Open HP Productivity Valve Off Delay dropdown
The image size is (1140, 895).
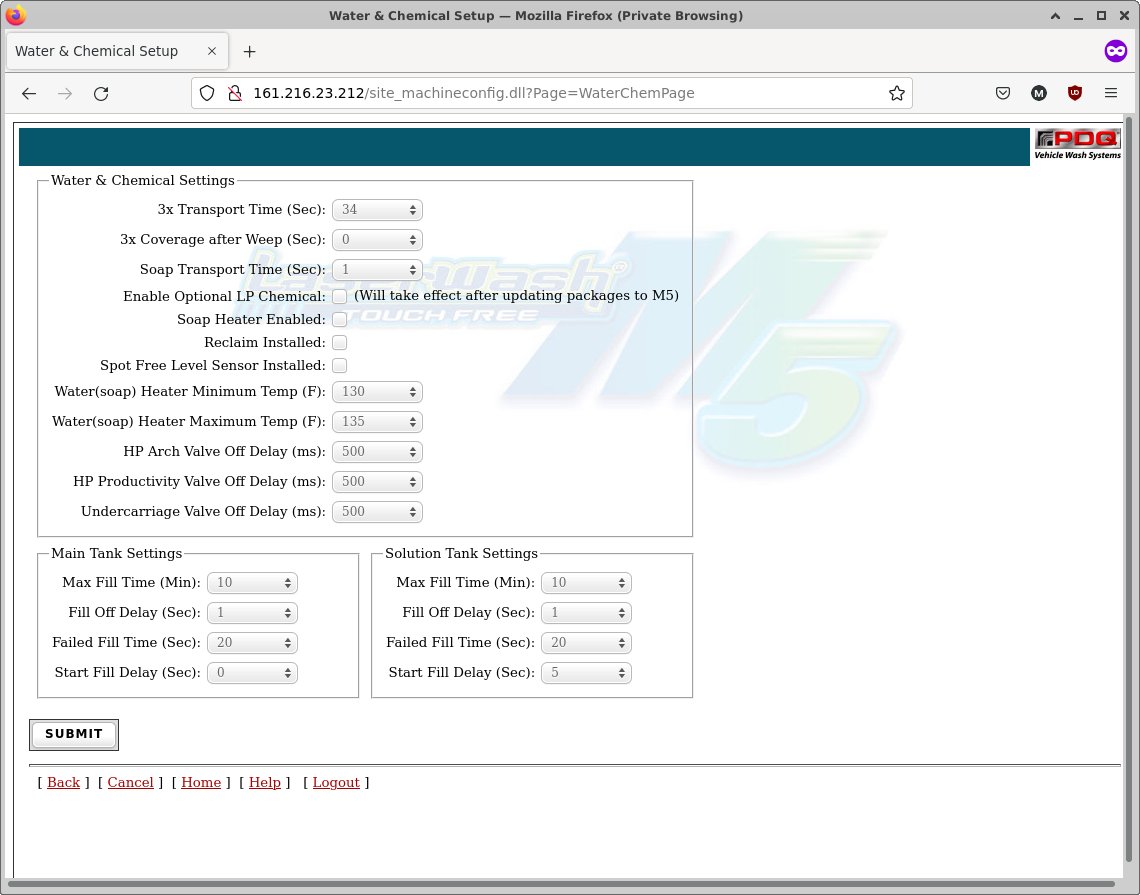click(x=377, y=482)
